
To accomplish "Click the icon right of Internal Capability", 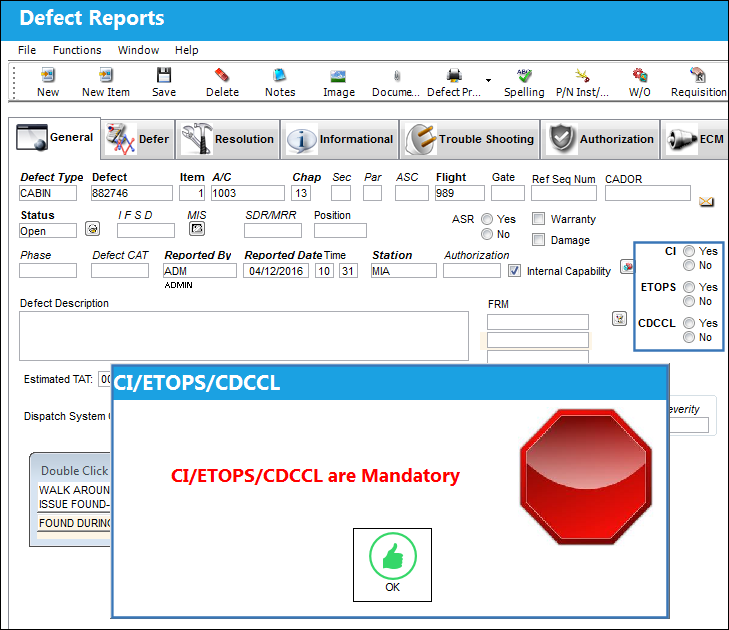I will coord(627,267).
